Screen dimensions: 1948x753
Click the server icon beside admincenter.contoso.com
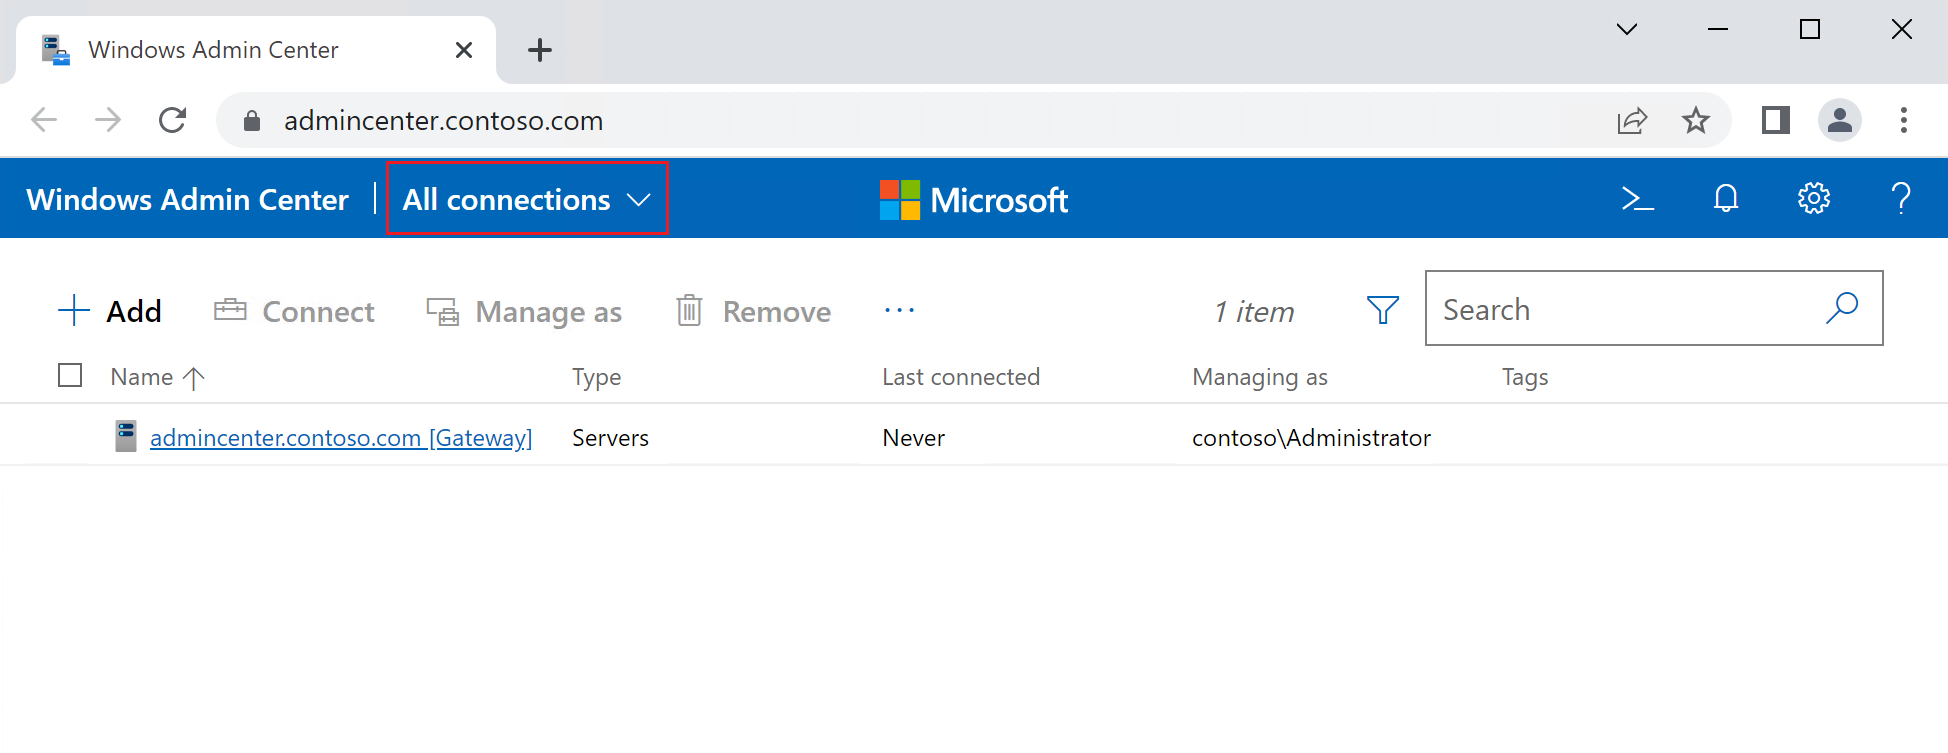[x=126, y=437]
